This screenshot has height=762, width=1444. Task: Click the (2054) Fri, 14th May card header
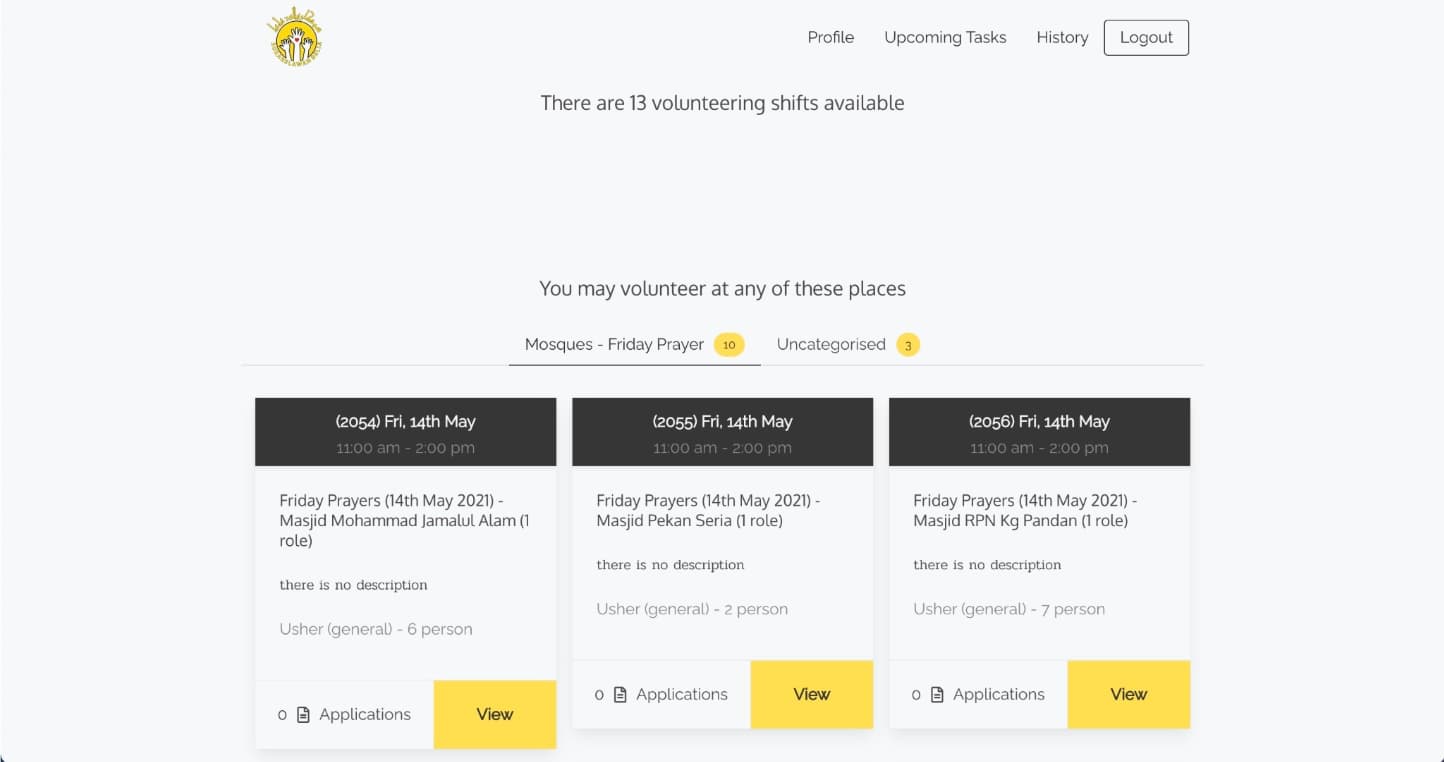[405, 432]
